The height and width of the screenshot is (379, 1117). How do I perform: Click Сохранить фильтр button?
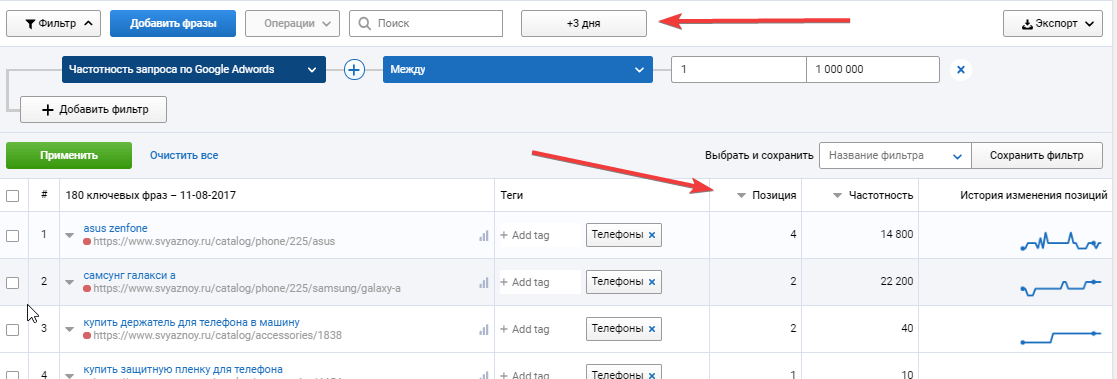[1037, 155]
